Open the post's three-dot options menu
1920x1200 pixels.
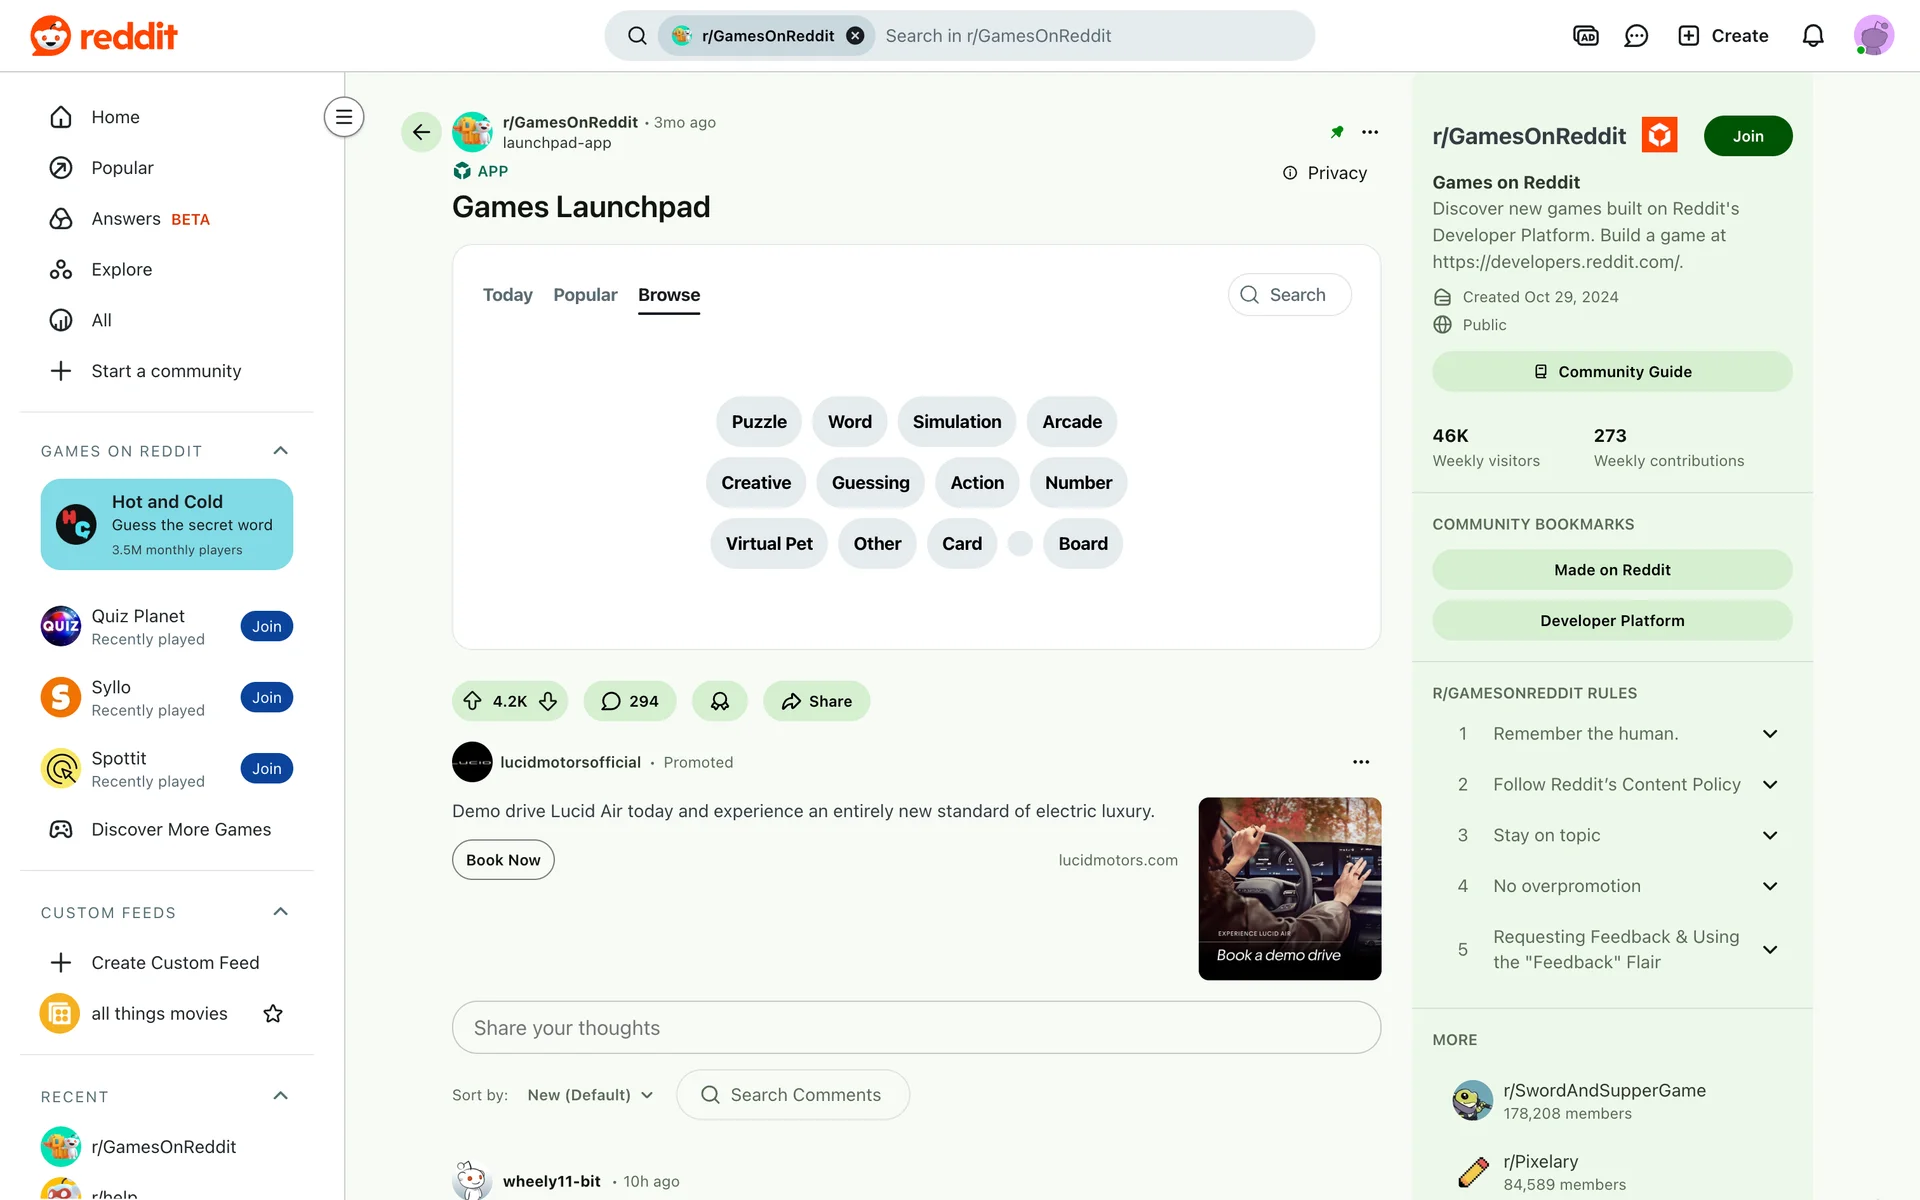[x=1369, y=132]
